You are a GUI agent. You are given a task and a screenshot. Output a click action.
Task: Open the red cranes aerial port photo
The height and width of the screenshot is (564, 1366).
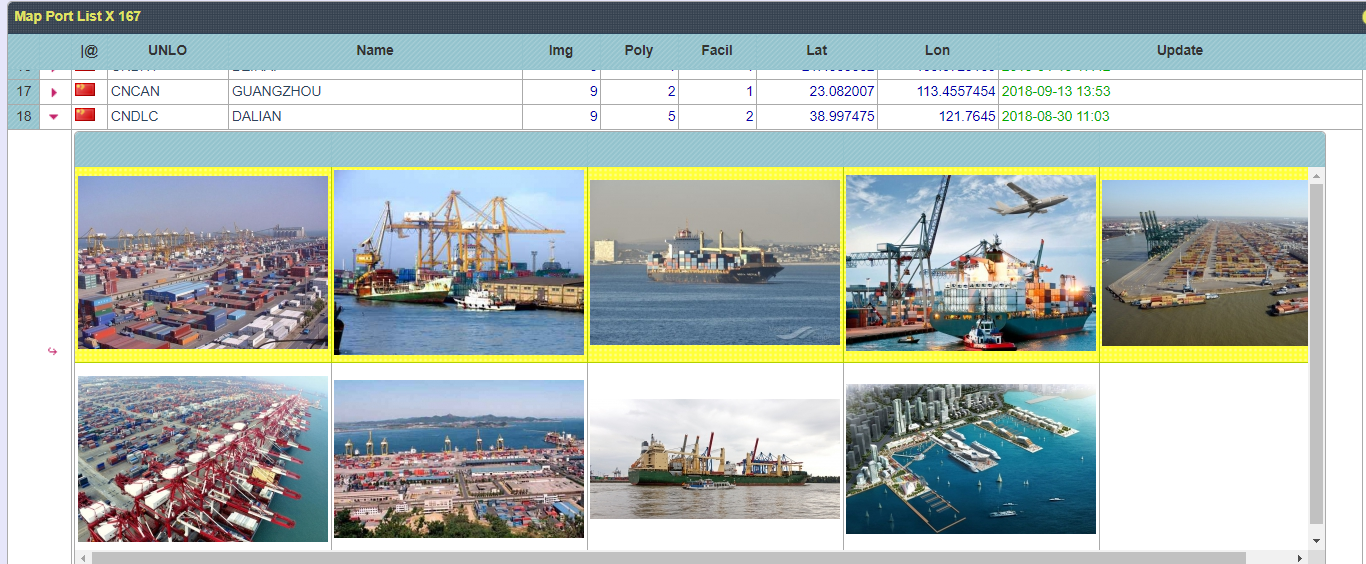pos(202,459)
